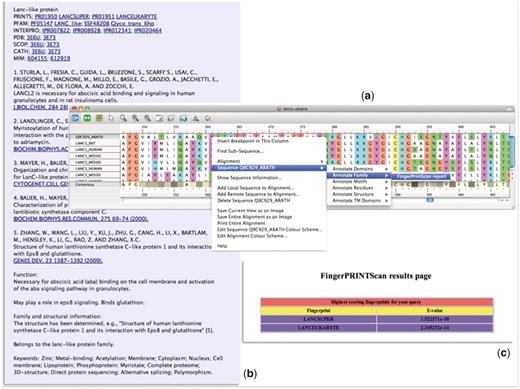520x389 pixels.
Task: Click the Consensus row label
Action: click(94, 184)
